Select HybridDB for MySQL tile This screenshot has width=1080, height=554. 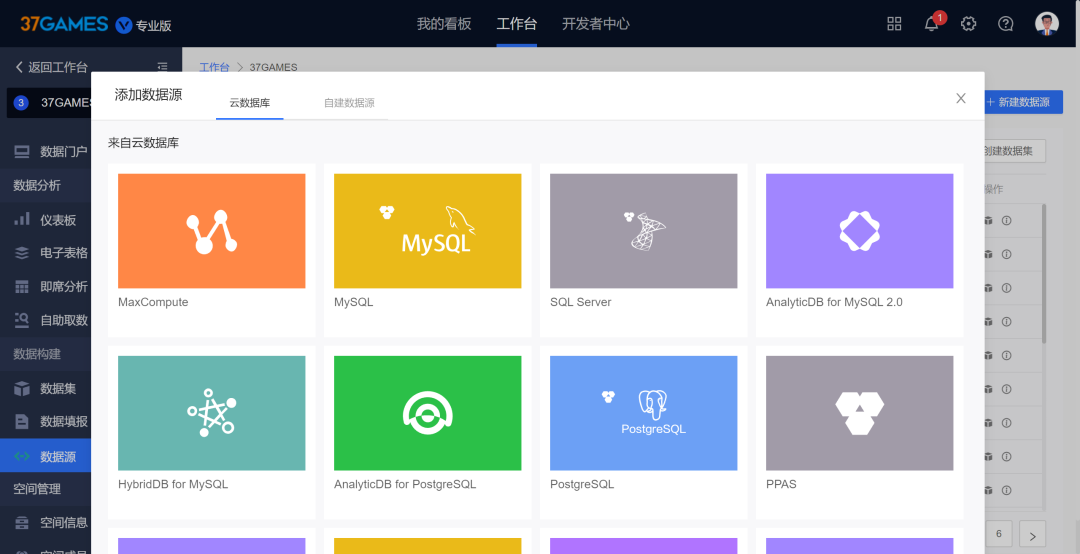(x=211, y=432)
